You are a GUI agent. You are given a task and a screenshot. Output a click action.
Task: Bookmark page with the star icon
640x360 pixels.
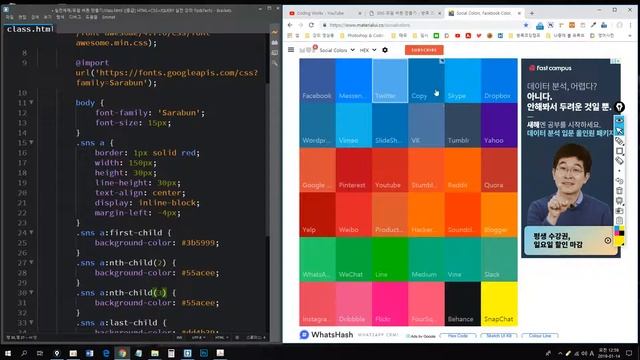pos(526,25)
